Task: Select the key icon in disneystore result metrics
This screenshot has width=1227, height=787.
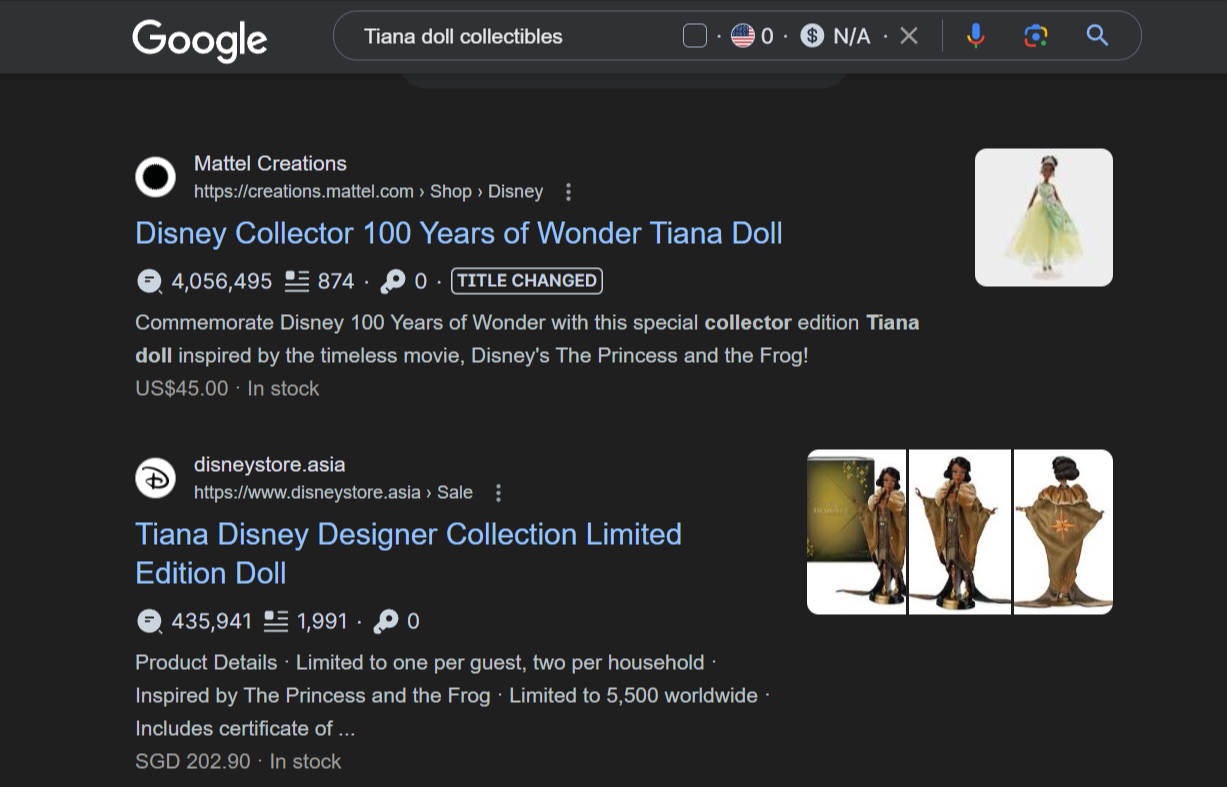Action: point(386,621)
